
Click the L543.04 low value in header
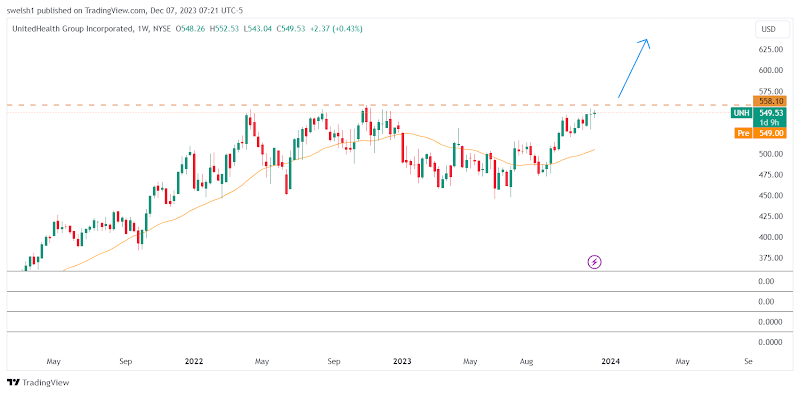click(x=258, y=29)
